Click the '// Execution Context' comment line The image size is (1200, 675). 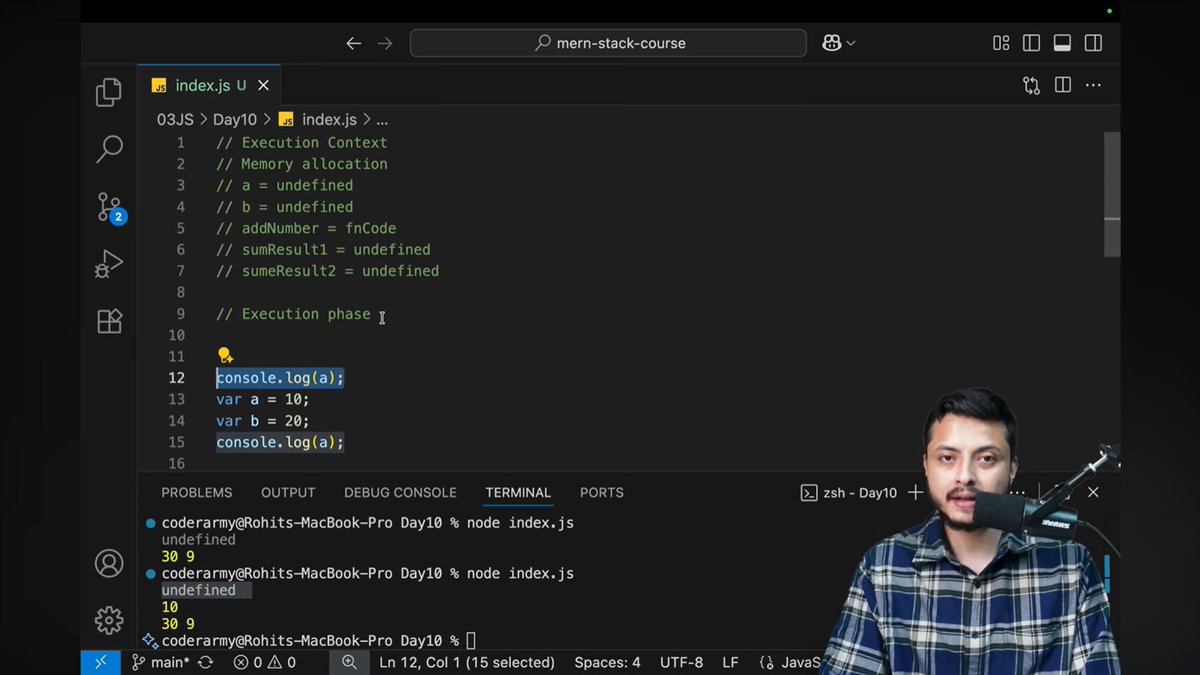(x=301, y=143)
